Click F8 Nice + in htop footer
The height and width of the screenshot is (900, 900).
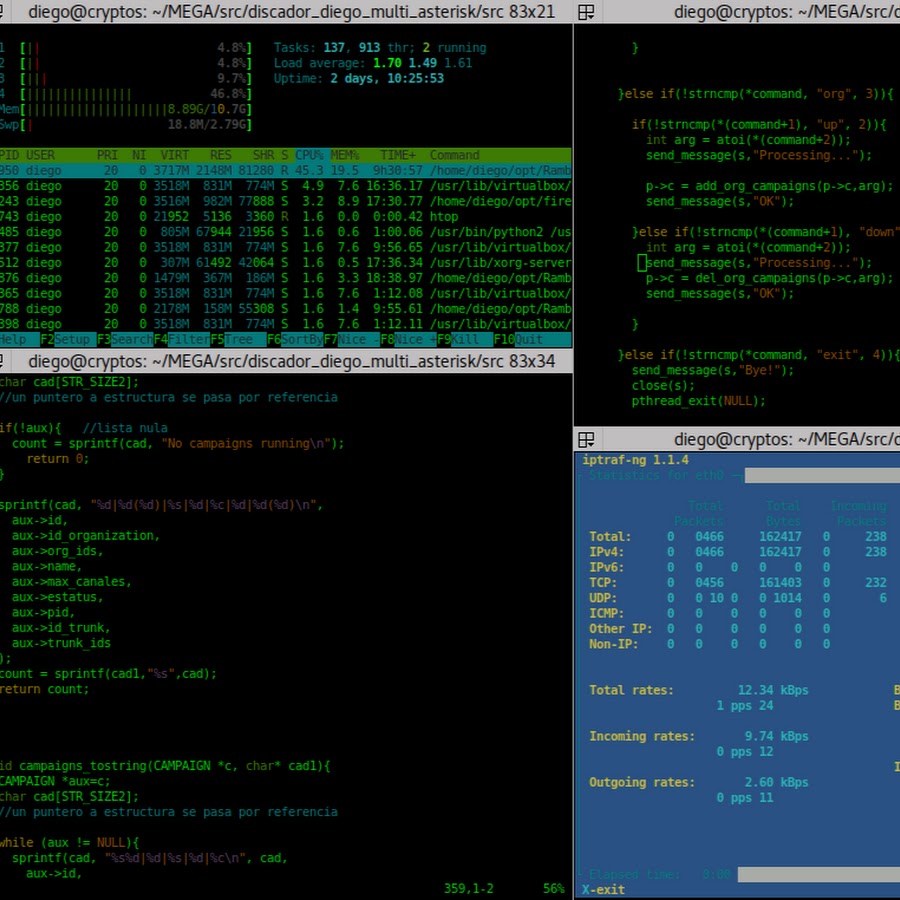pyautogui.click(x=408, y=340)
